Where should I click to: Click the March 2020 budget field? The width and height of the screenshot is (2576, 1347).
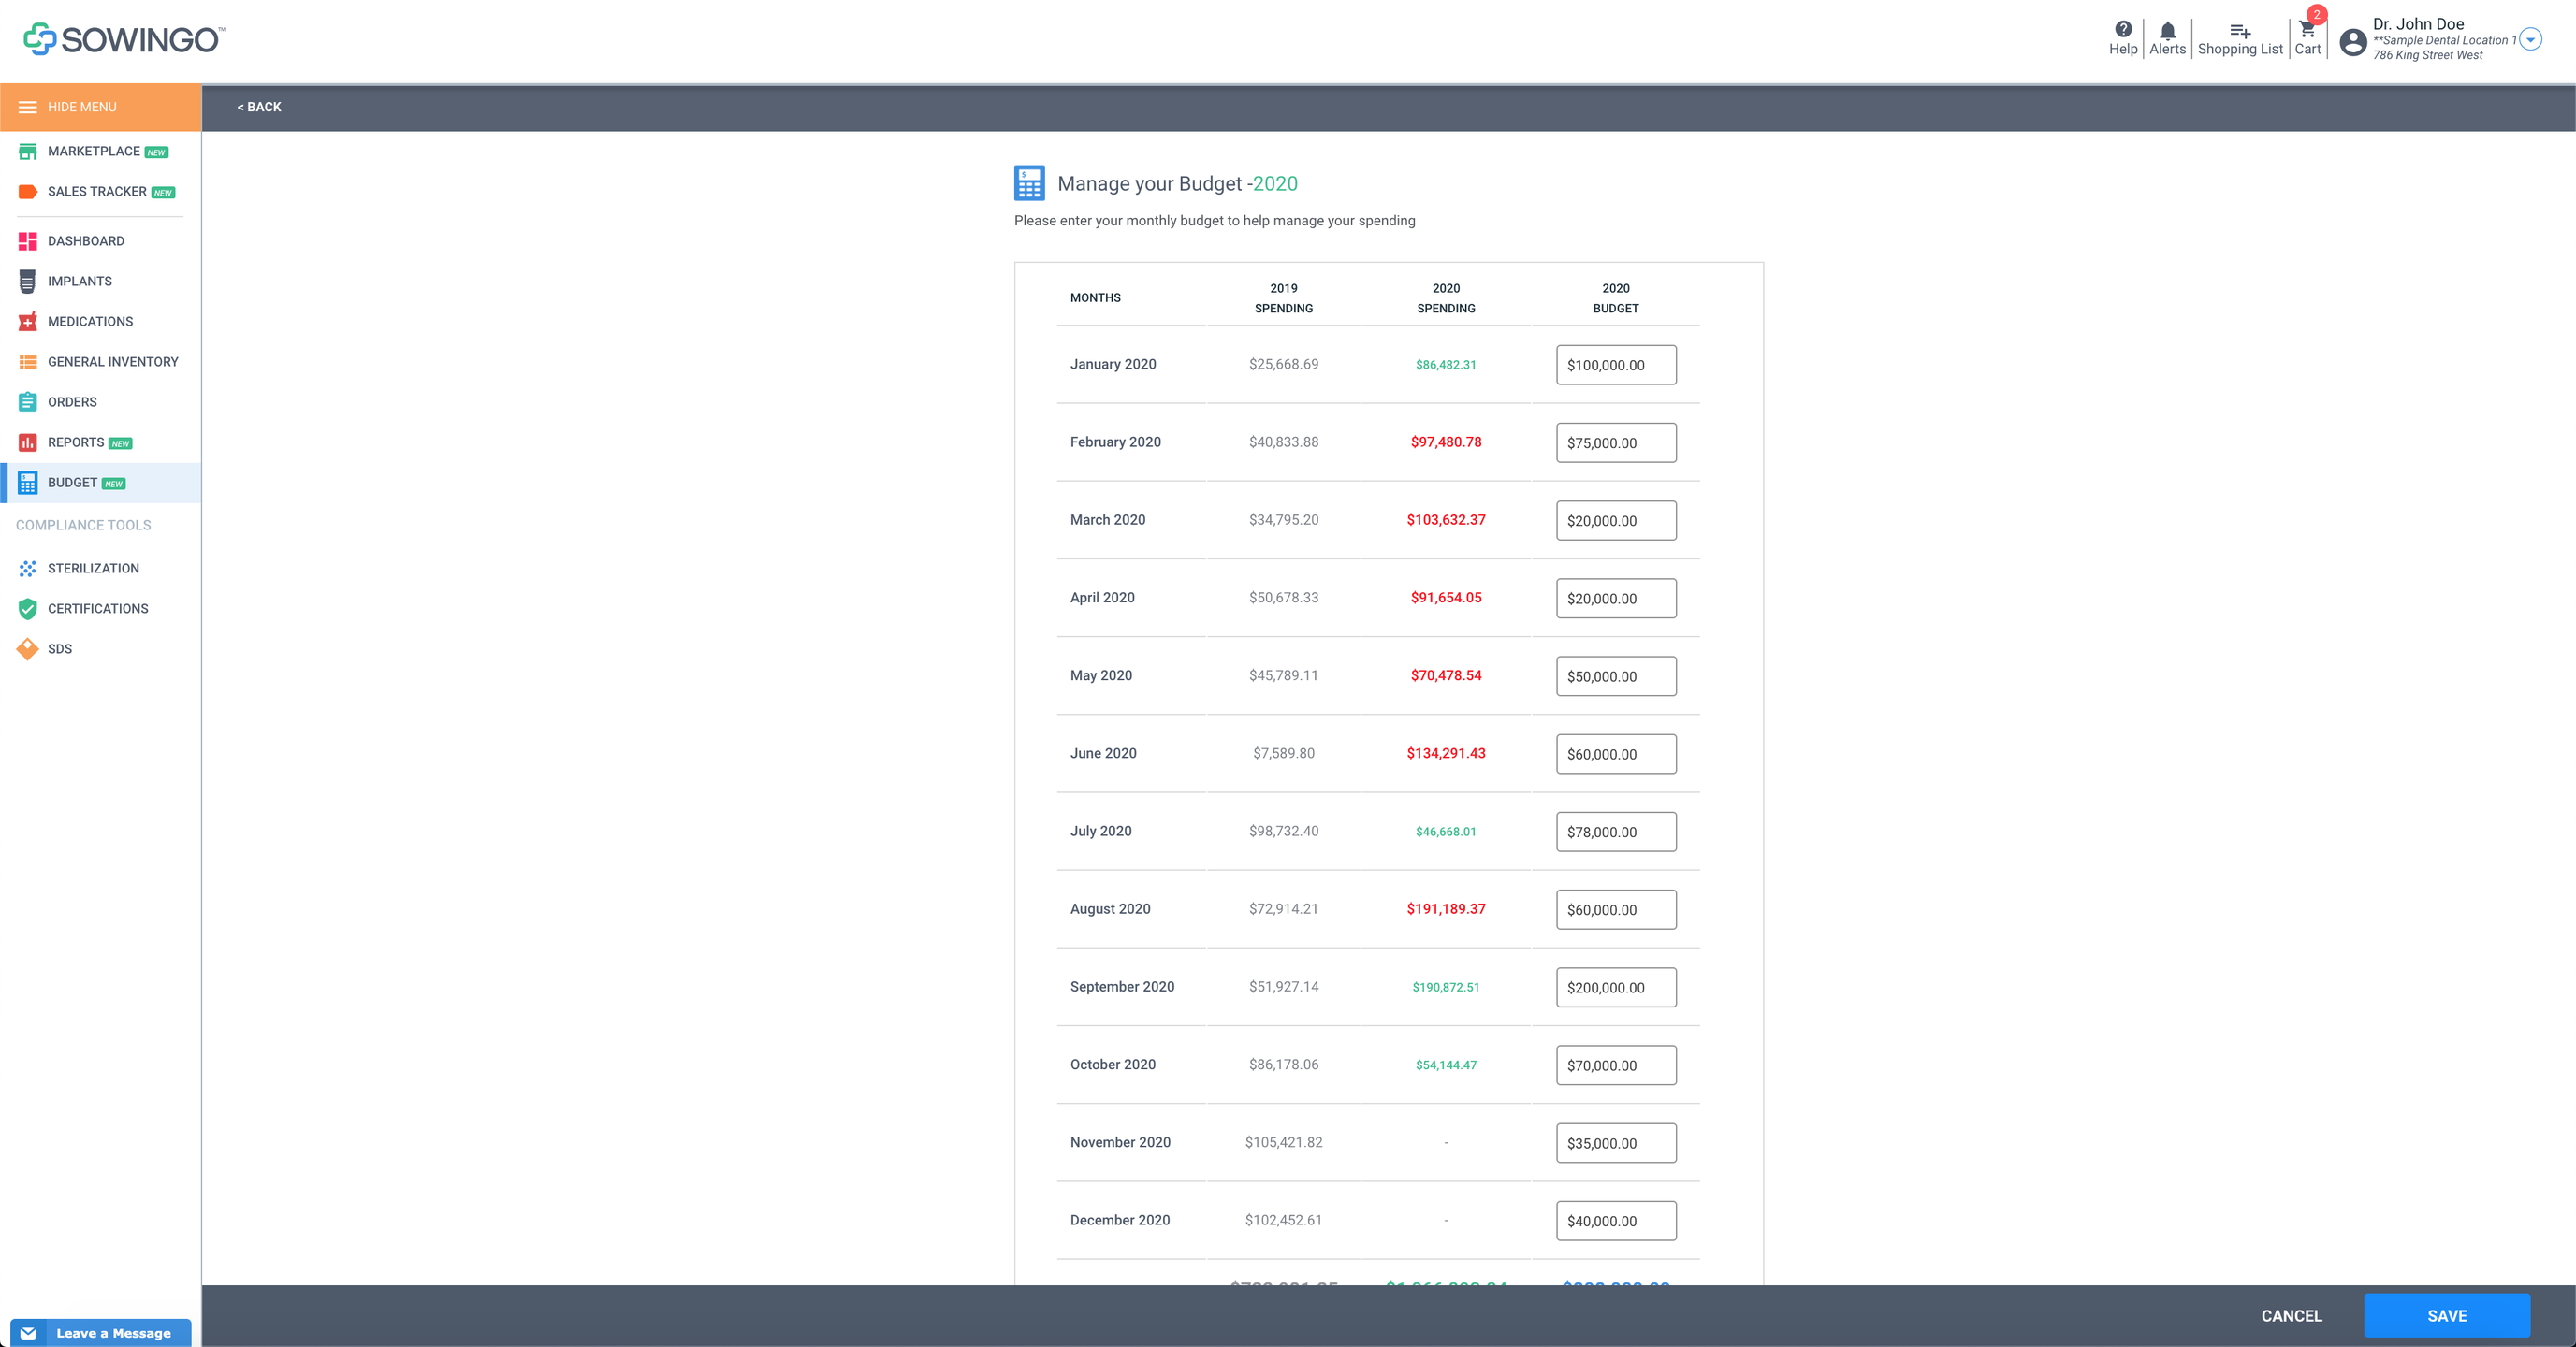click(1616, 521)
